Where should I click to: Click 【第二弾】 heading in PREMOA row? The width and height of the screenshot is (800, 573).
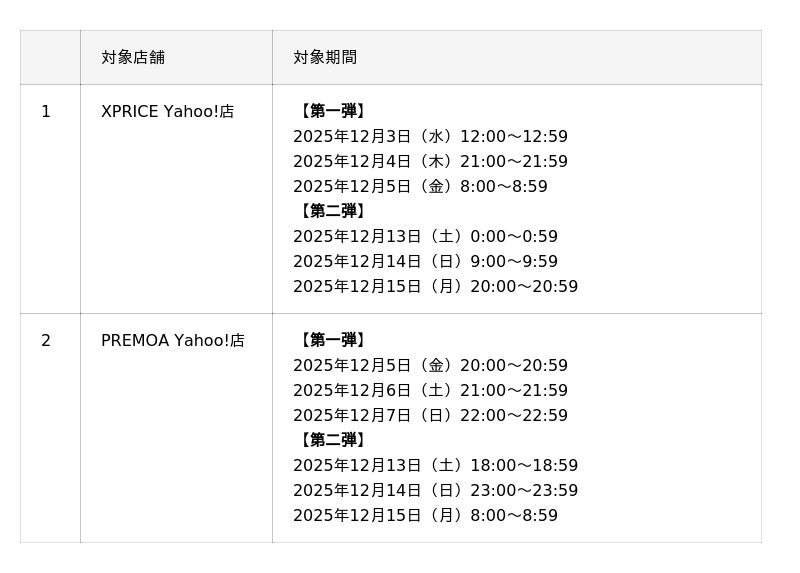[332, 440]
